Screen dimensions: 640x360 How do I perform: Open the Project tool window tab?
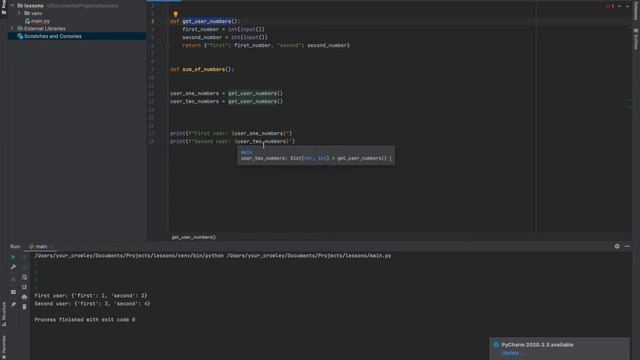coord(4,7)
